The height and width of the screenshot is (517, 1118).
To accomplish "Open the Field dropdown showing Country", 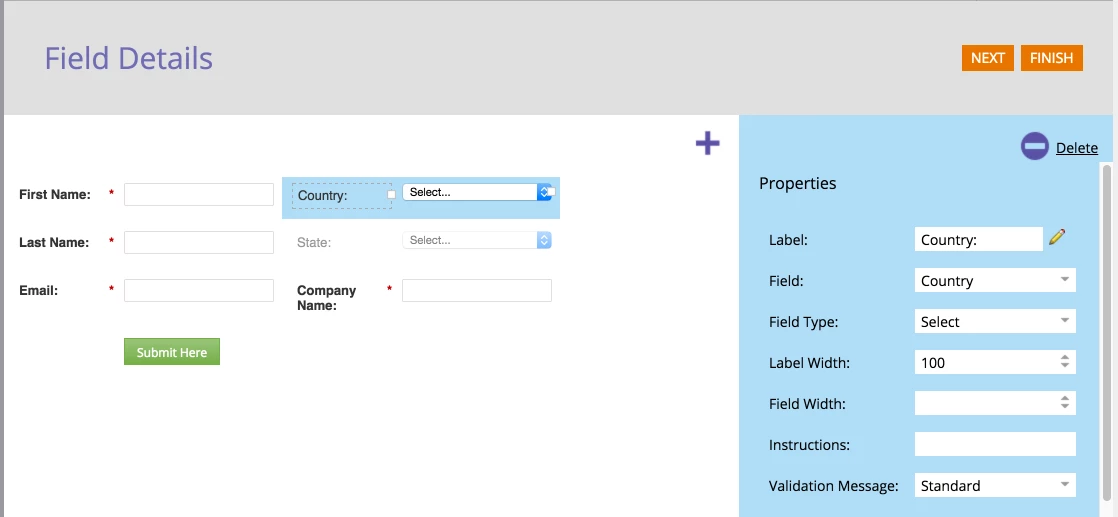I will (x=995, y=280).
